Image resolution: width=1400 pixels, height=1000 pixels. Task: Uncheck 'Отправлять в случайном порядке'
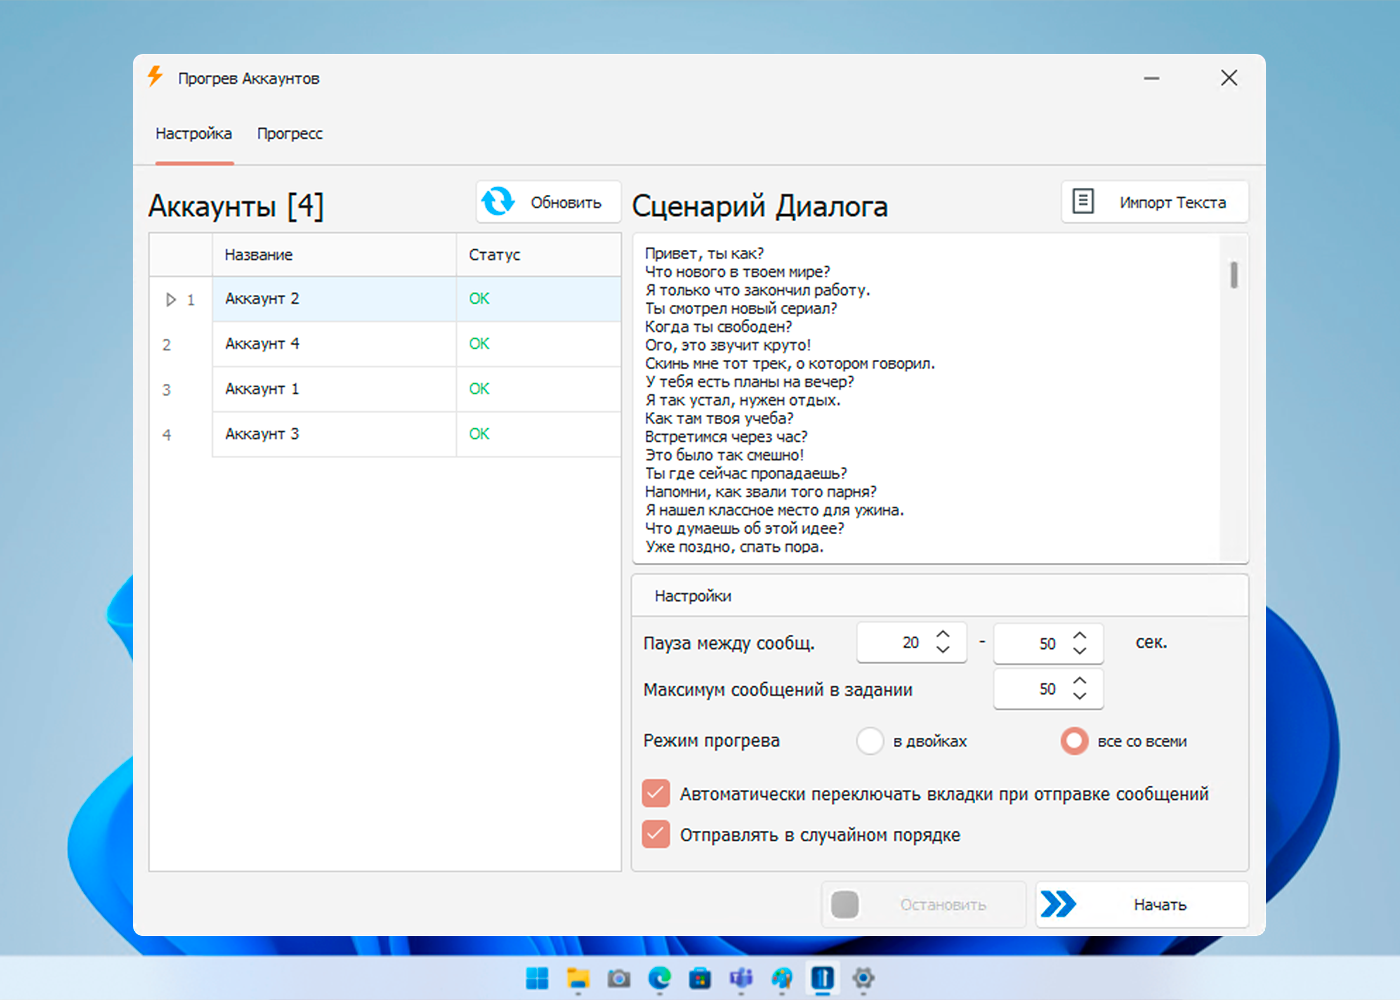pos(656,834)
